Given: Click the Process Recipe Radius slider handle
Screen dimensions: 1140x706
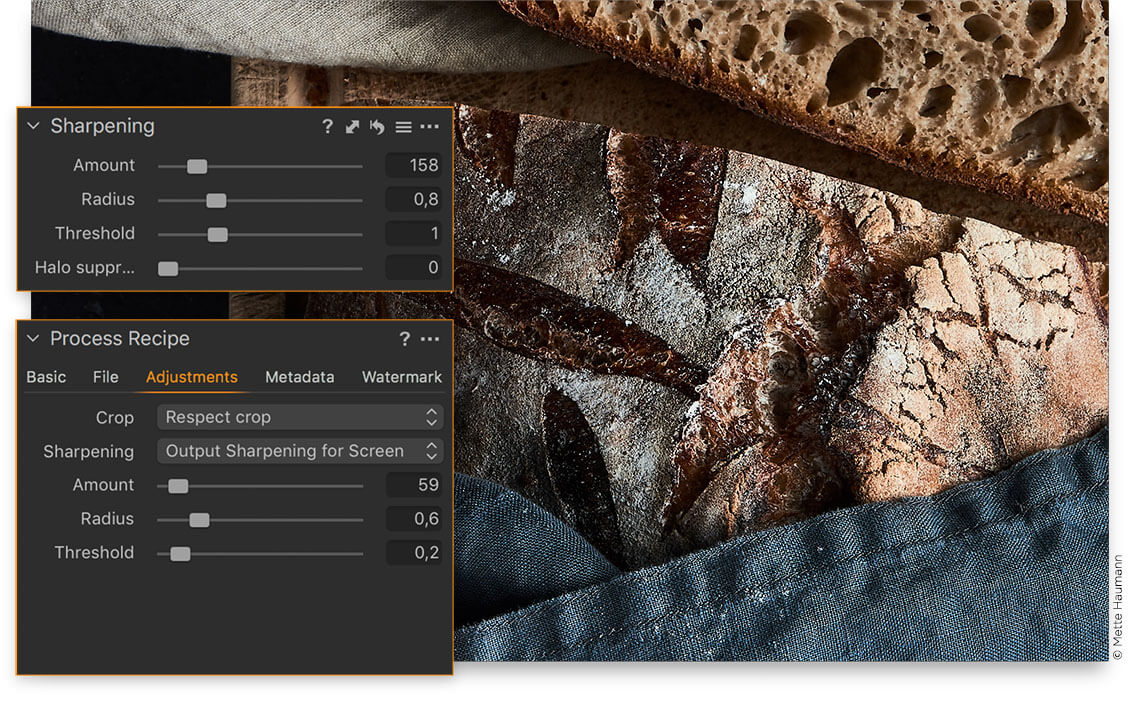Looking at the screenshot, I should click(x=199, y=519).
